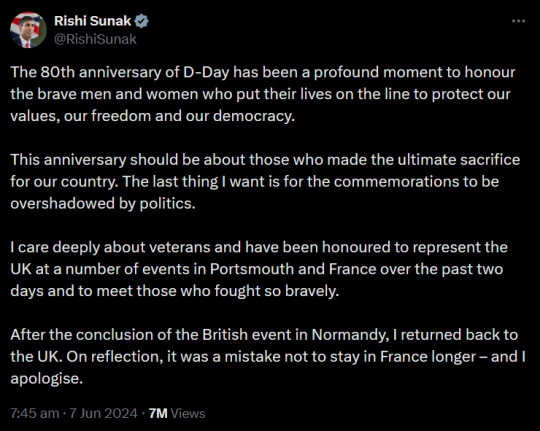Click the line starting "This anniversary should be"
The height and width of the screenshot is (431, 540).
265,160
